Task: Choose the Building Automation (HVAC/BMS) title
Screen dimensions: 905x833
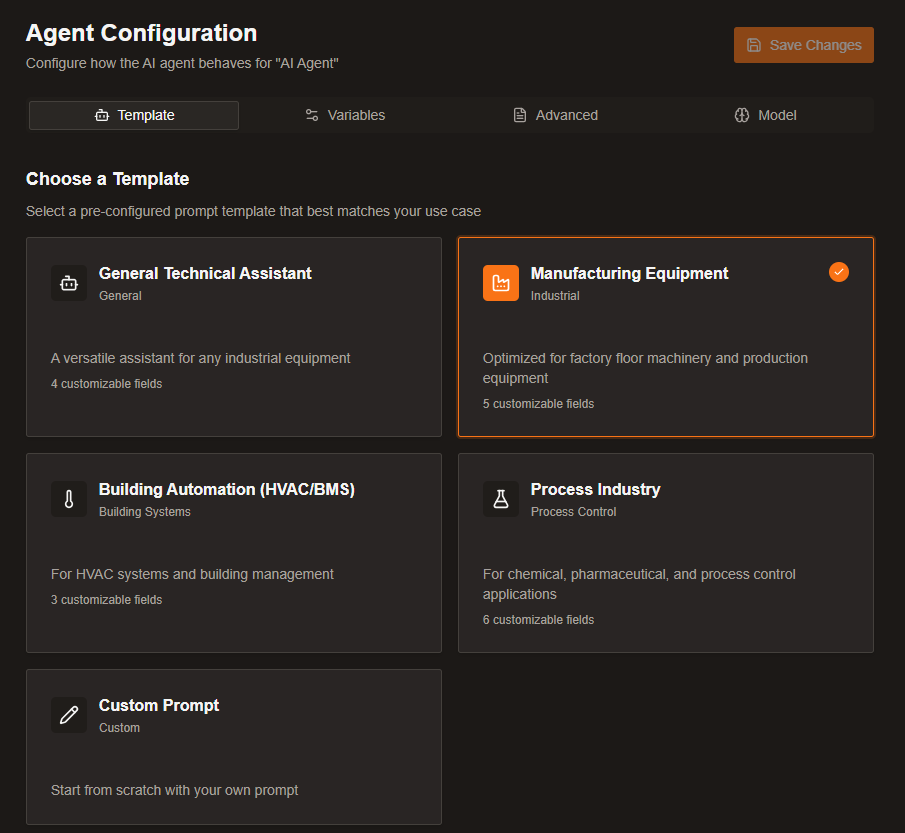Action: (x=227, y=489)
